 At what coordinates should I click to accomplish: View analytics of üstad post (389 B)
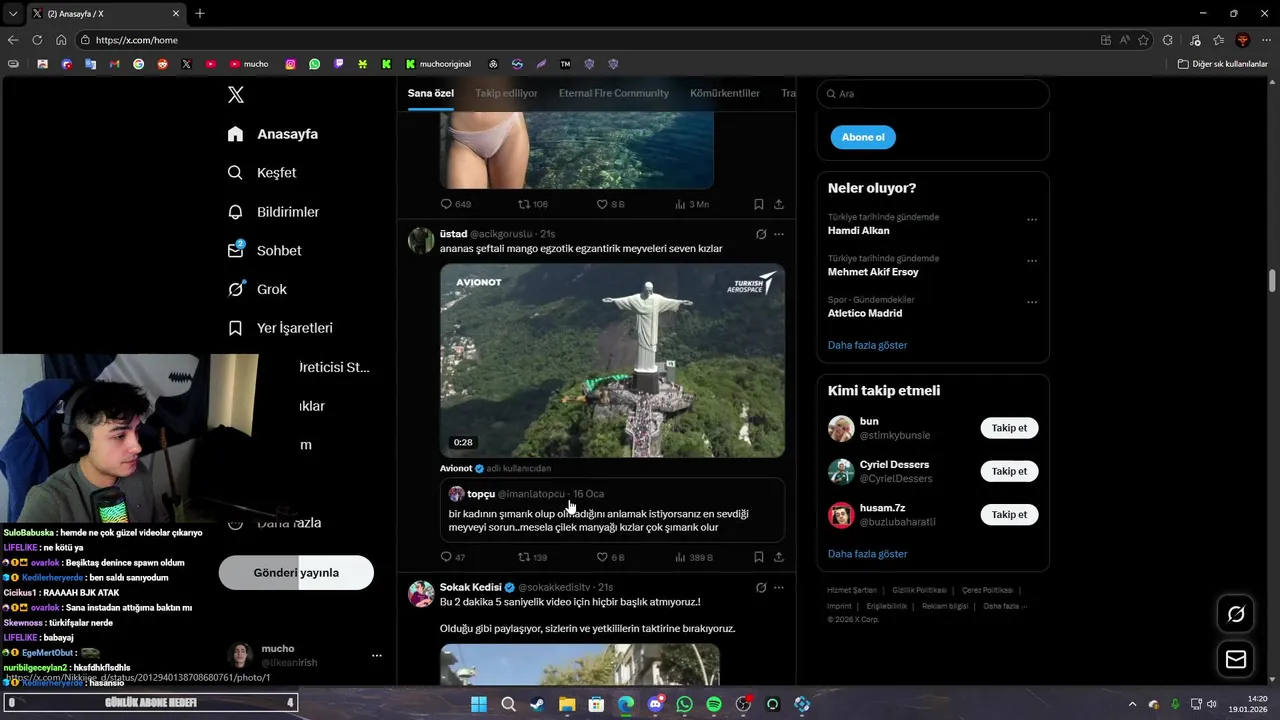coord(694,557)
